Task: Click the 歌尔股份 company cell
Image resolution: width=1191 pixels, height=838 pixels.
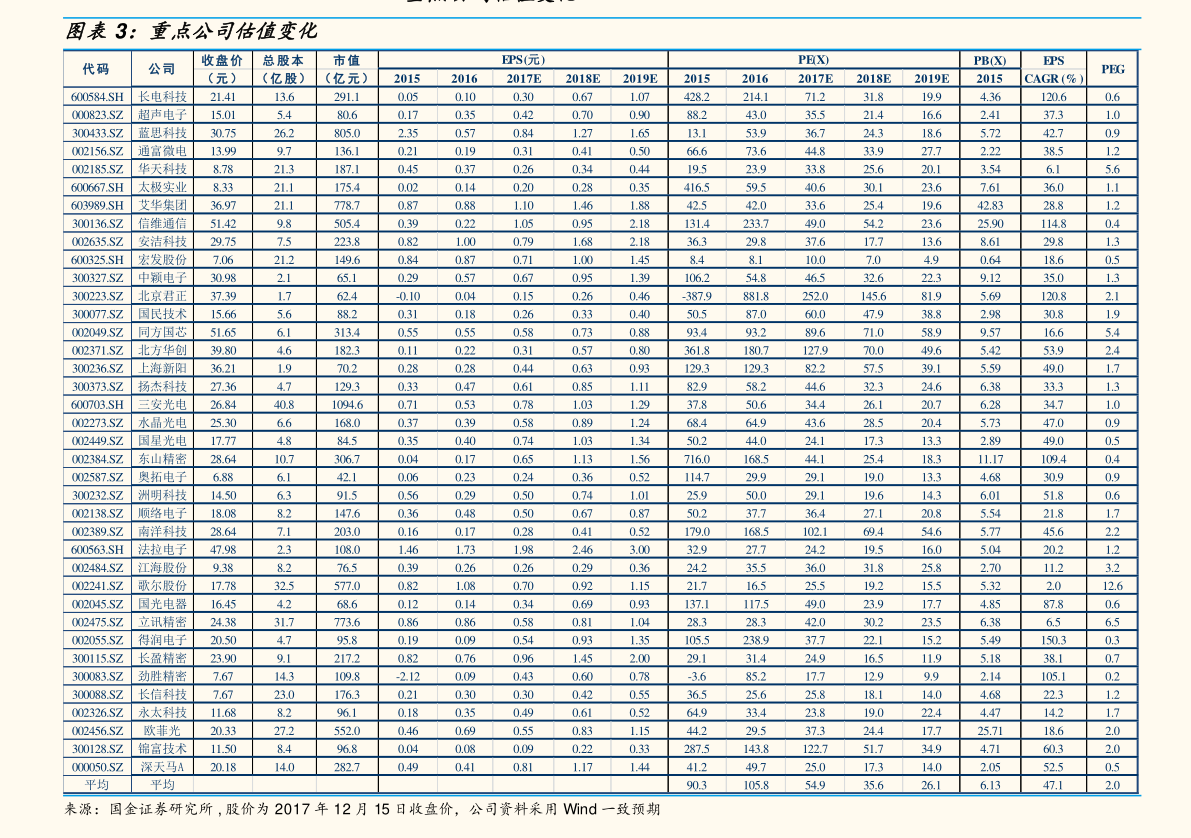Action: (162, 586)
